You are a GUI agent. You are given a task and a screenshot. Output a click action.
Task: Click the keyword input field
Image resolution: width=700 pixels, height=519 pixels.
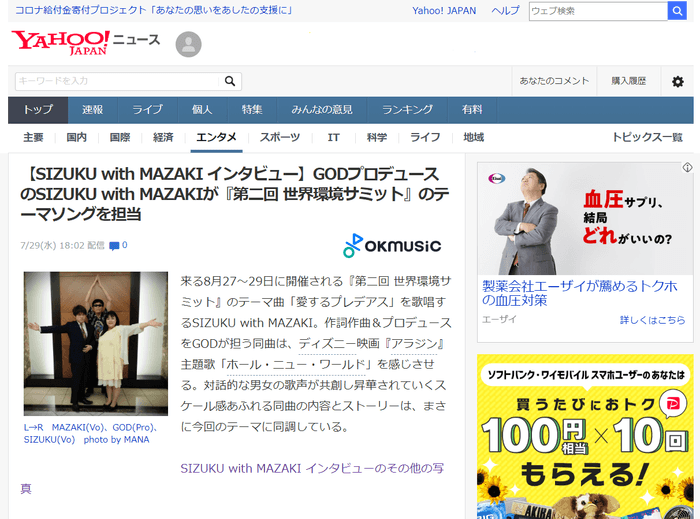(118, 81)
